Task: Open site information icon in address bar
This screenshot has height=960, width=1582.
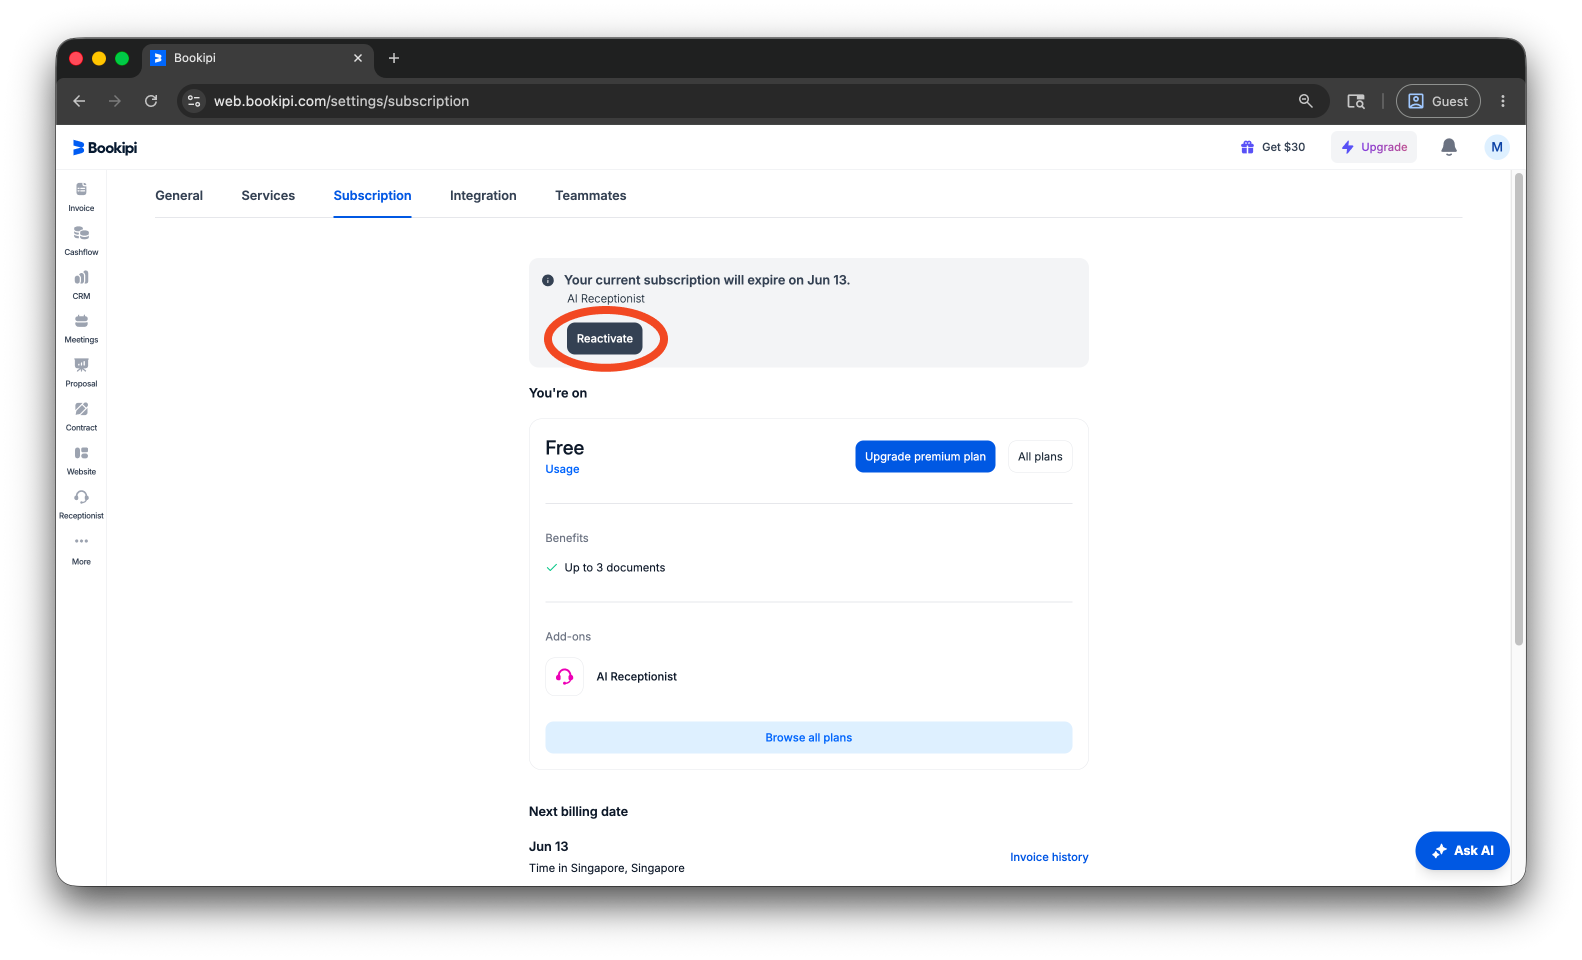Action: click(x=195, y=101)
